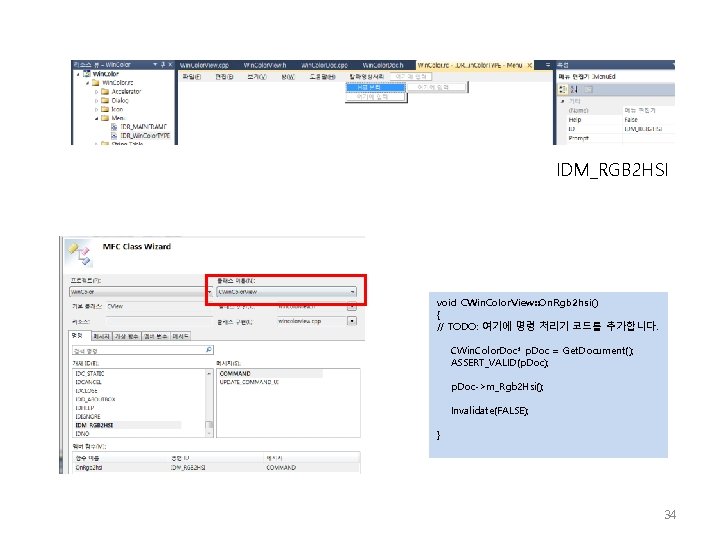Switch to the 메서드 tab in the Class Wizard
This screenshot has height=540, width=720.
[180, 337]
